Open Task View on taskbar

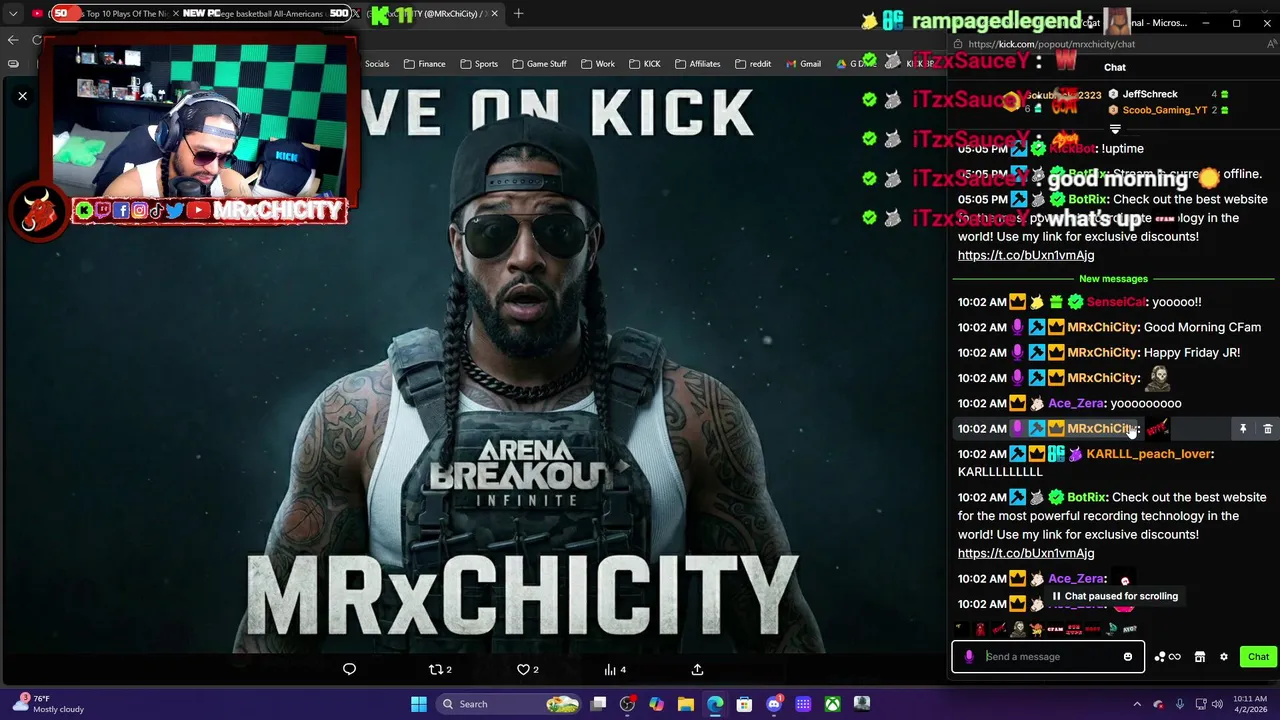point(598,704)
